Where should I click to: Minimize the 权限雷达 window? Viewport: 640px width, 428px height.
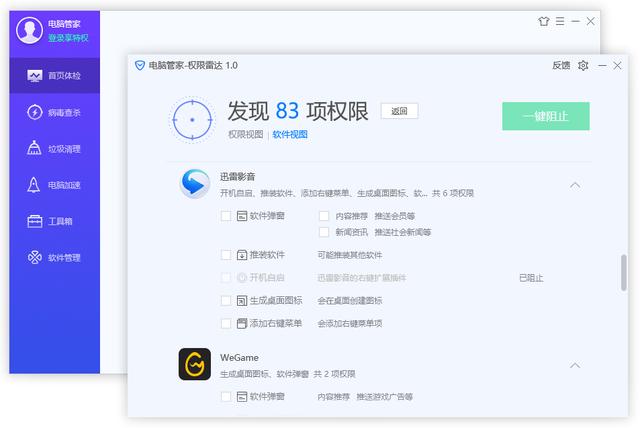click(x=602, y=65)
